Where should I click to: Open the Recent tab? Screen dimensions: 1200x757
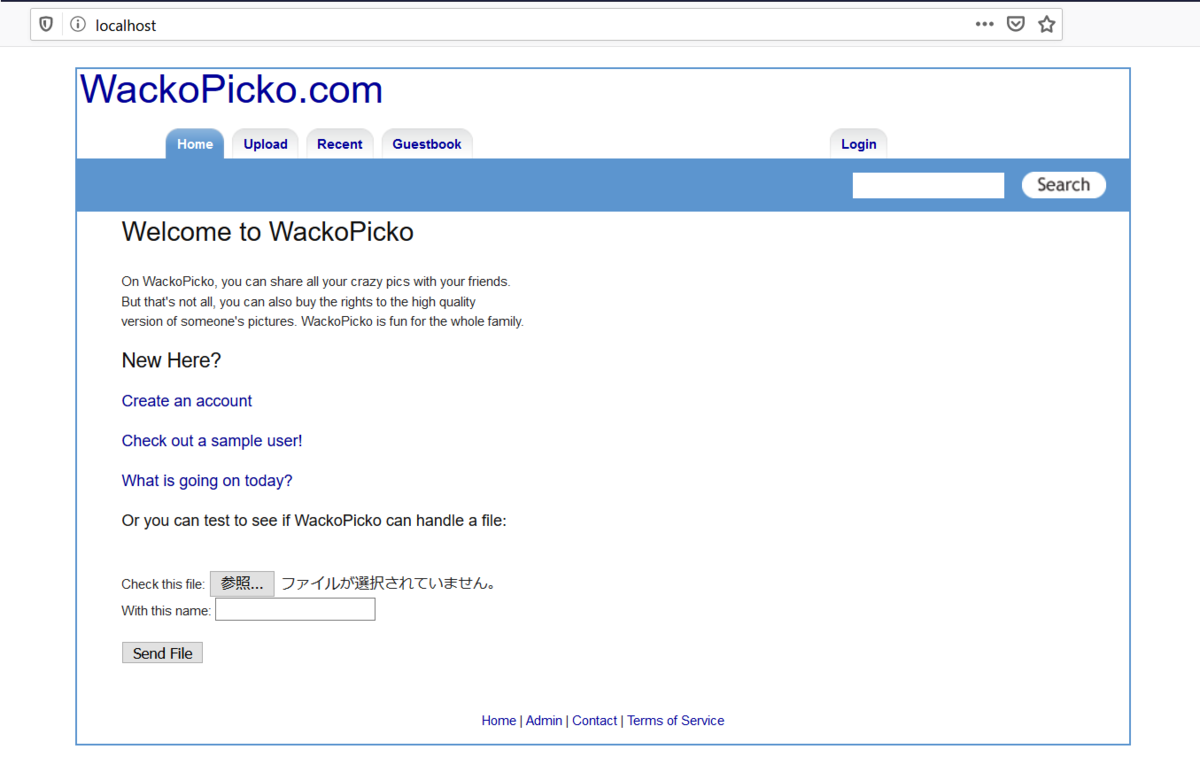340,144
